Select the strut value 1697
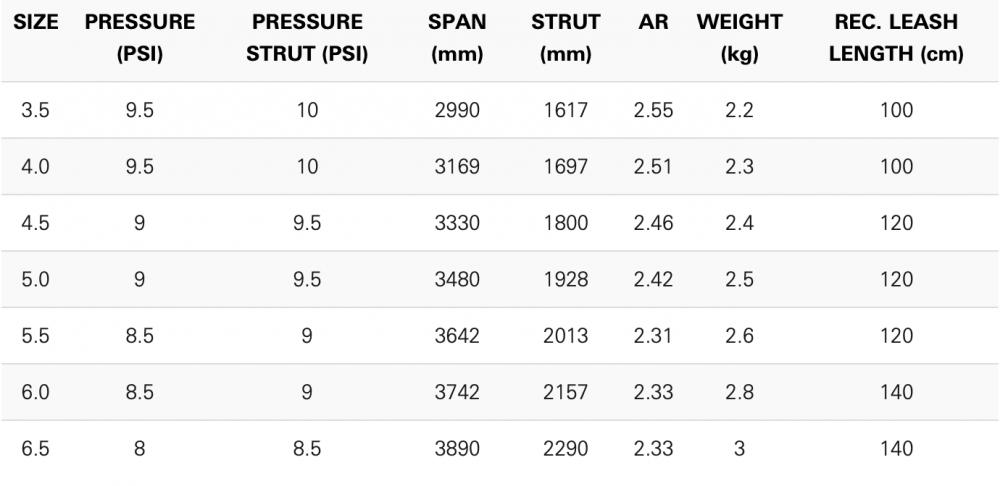The width and height of the screenshot is (1000, 486). click(565, 166)
